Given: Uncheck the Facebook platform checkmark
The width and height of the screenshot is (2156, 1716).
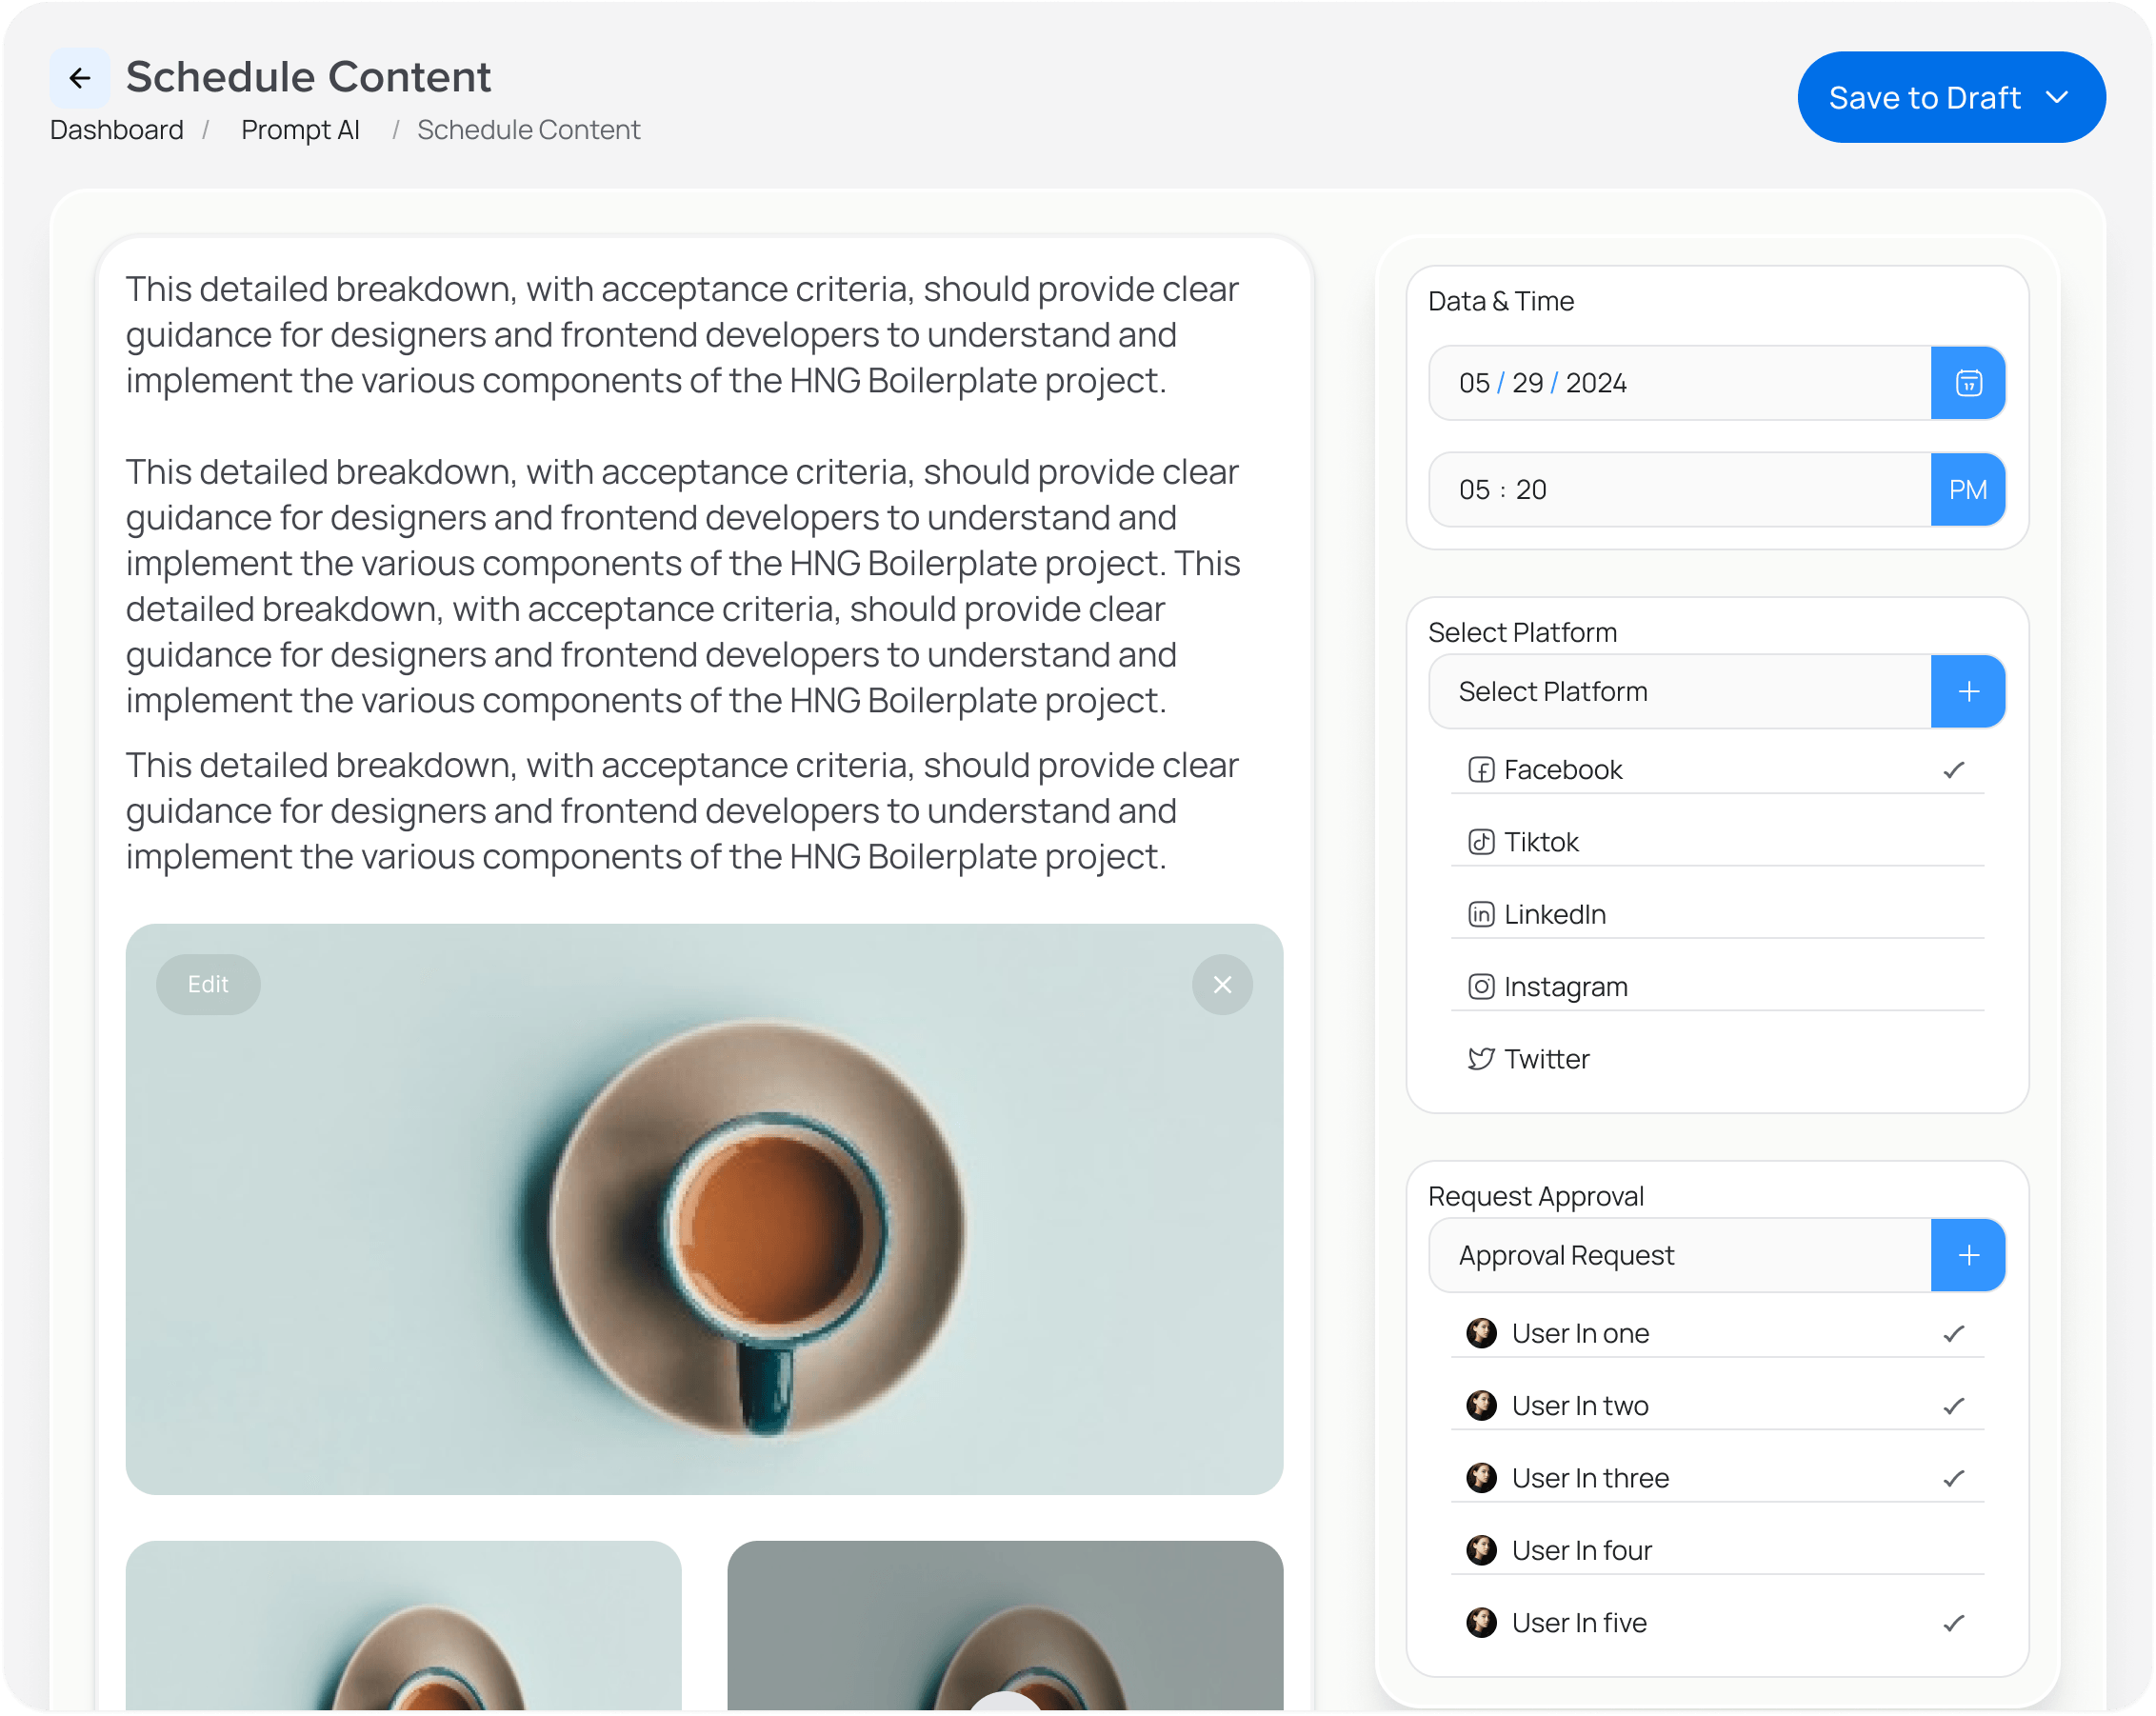Looking at the screenshot, I should 1953,770.
